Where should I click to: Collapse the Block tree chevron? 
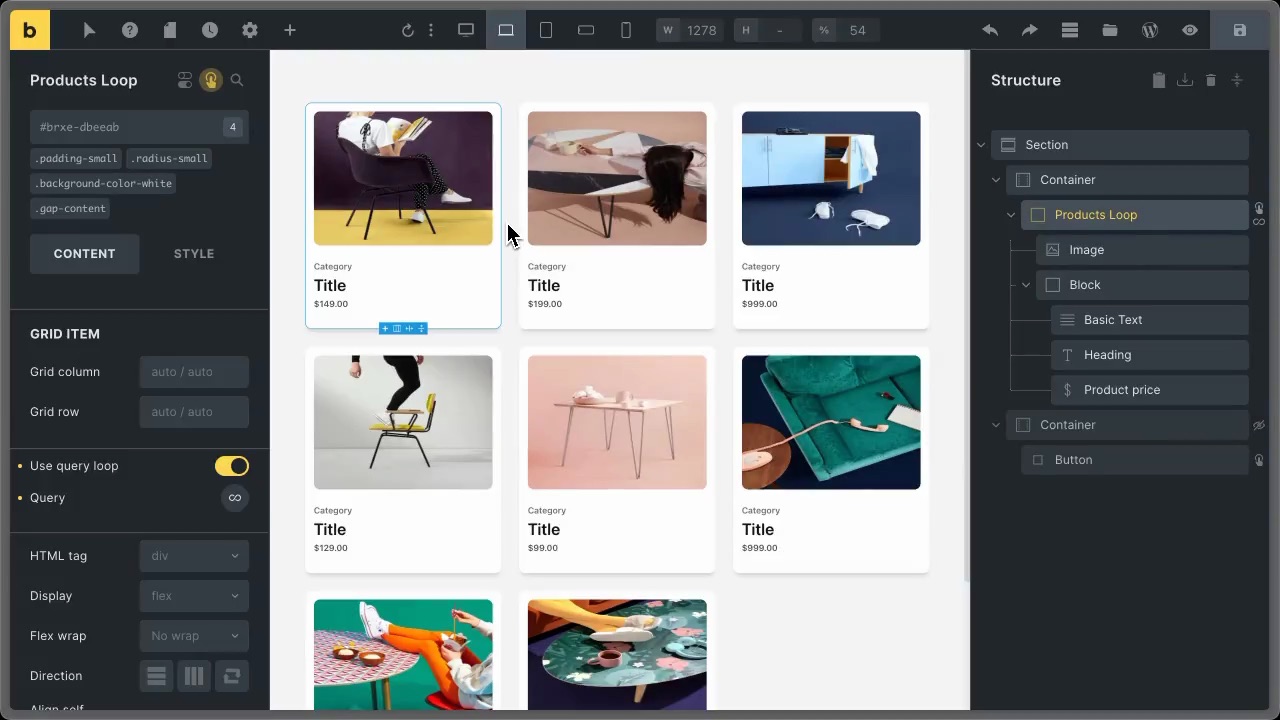pyautogui.click(x=1026, y=285)
